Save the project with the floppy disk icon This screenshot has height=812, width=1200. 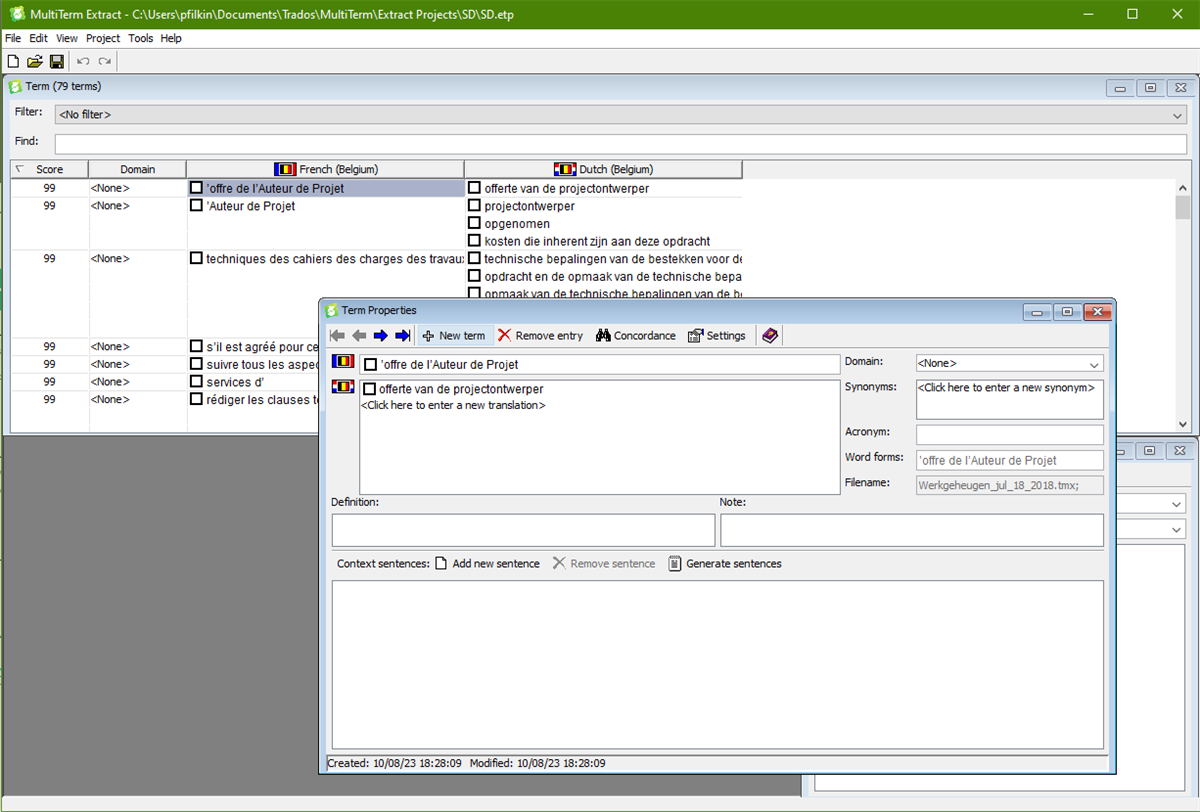pyautogui.click(x=57, y=62)
